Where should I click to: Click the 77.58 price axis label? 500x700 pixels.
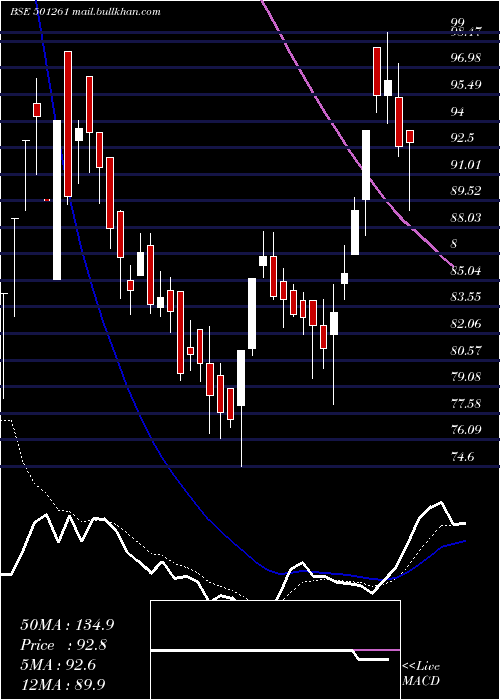[466, 404]
